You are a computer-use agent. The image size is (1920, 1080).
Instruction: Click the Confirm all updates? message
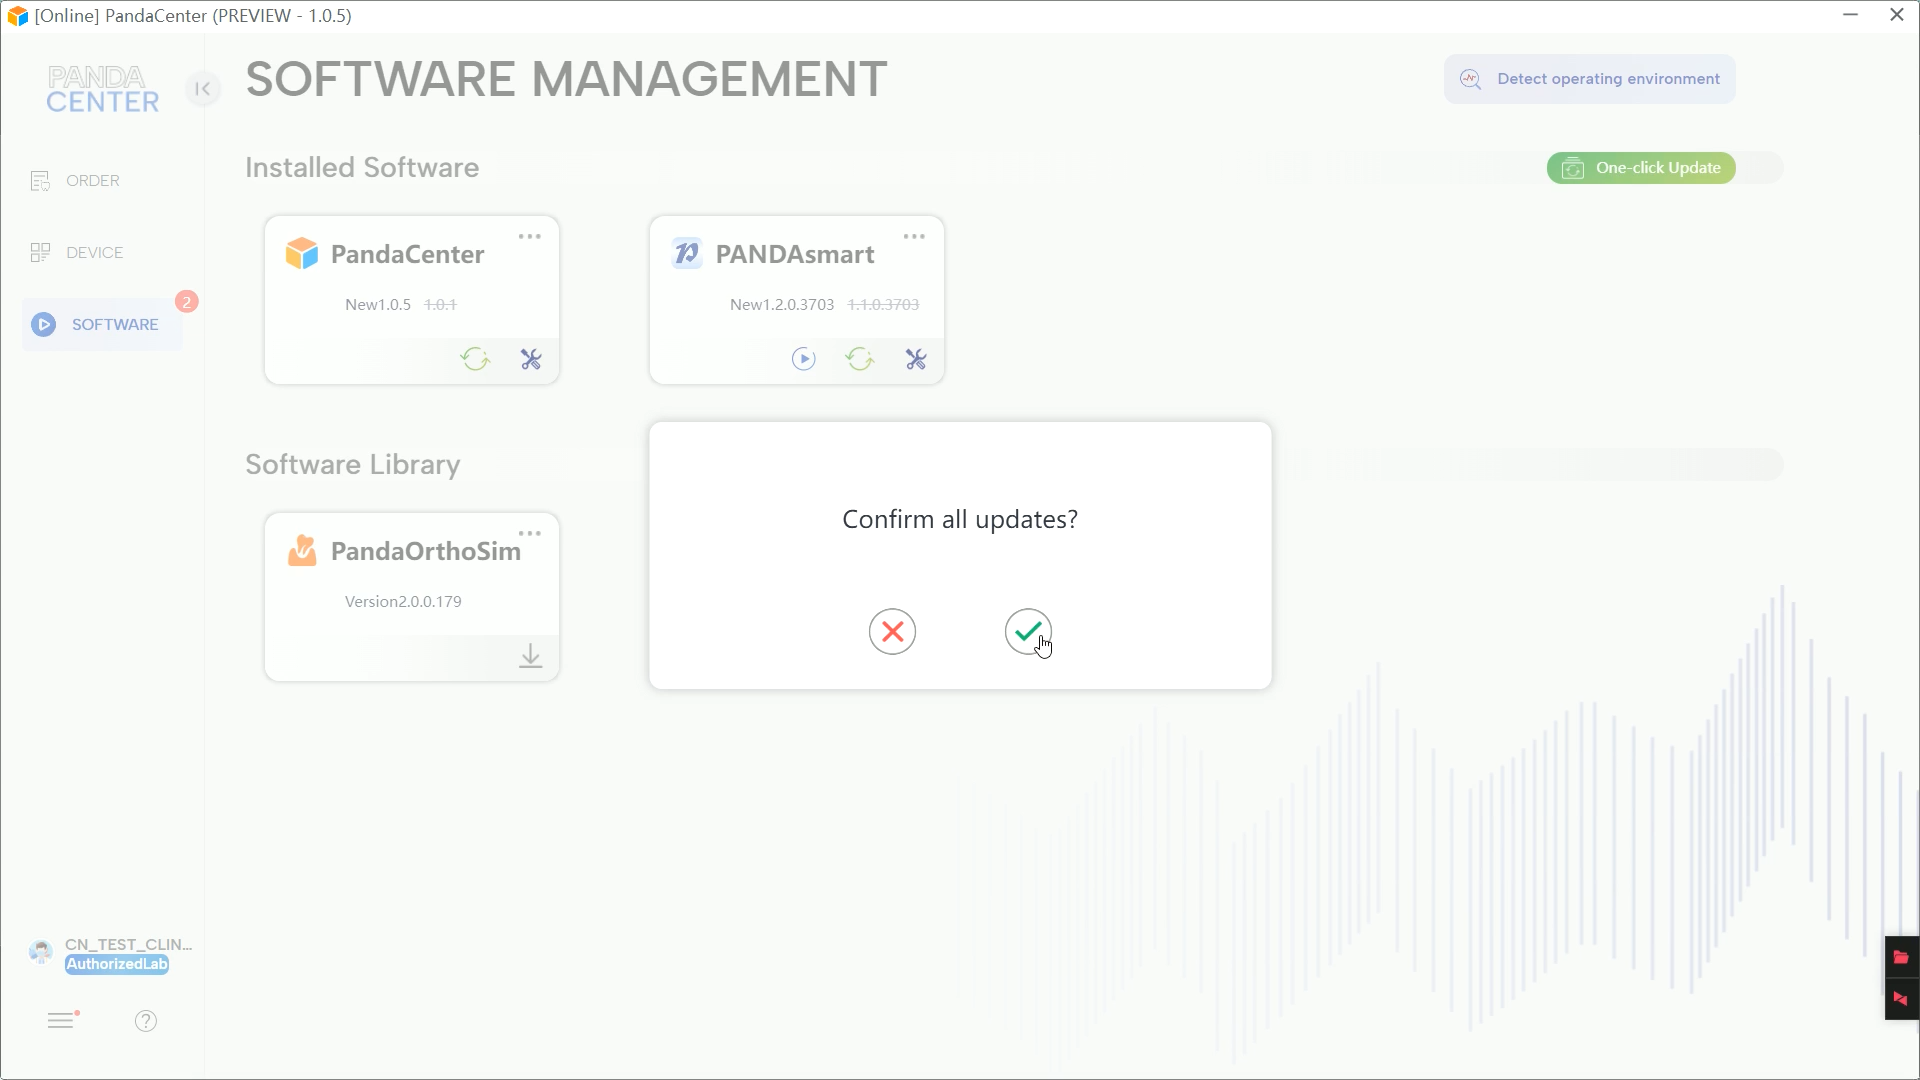[x=960, y=520]
